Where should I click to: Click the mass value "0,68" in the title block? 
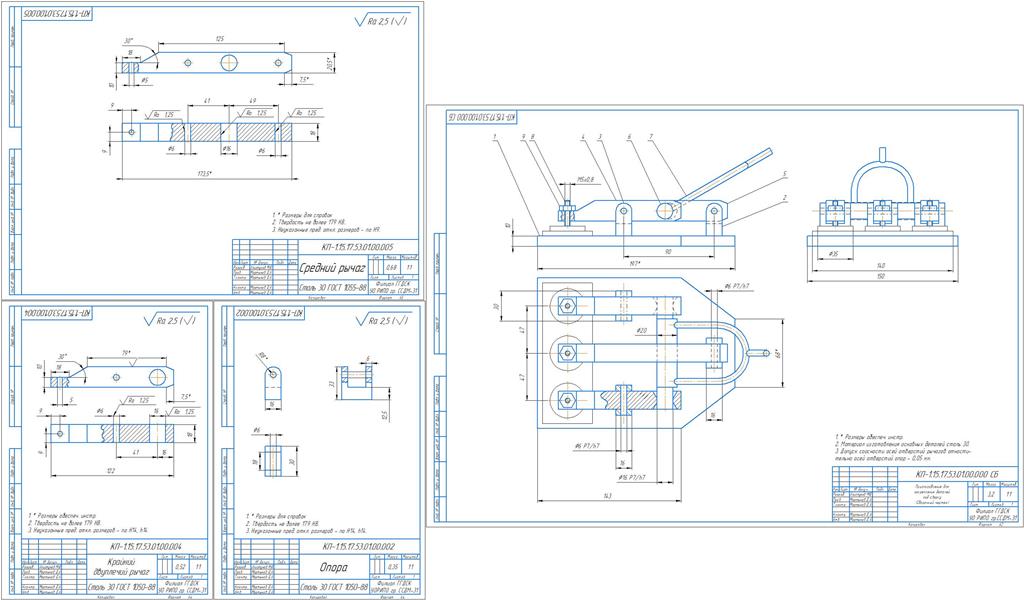click(391, 267)
